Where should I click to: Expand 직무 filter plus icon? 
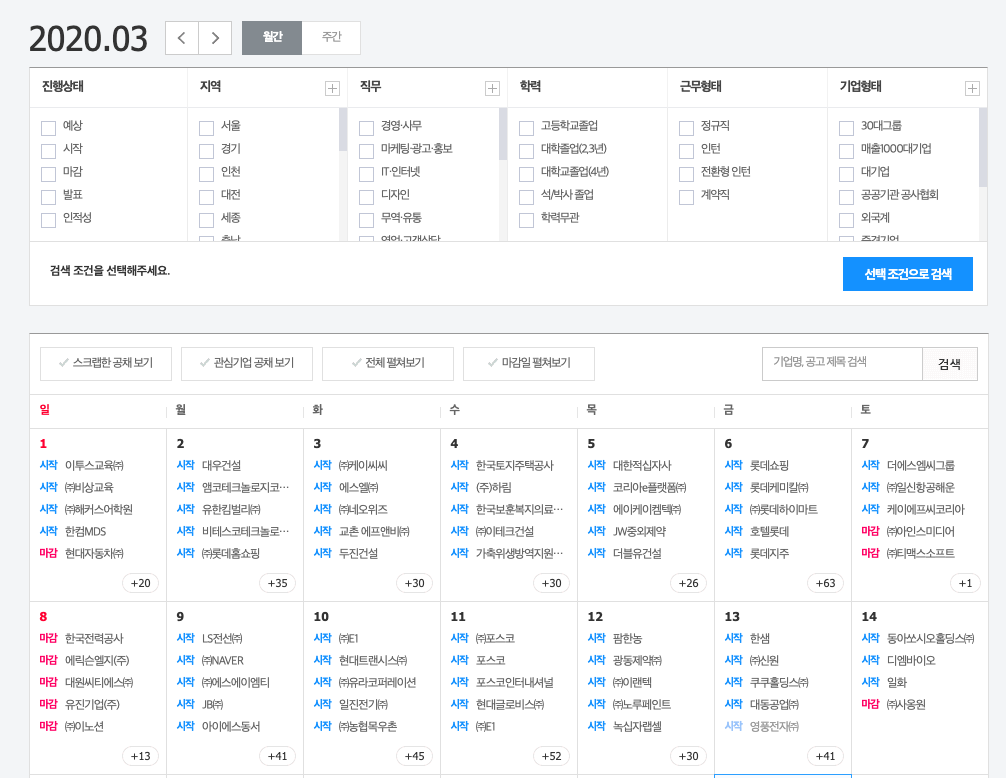click(x=492, y=89)
